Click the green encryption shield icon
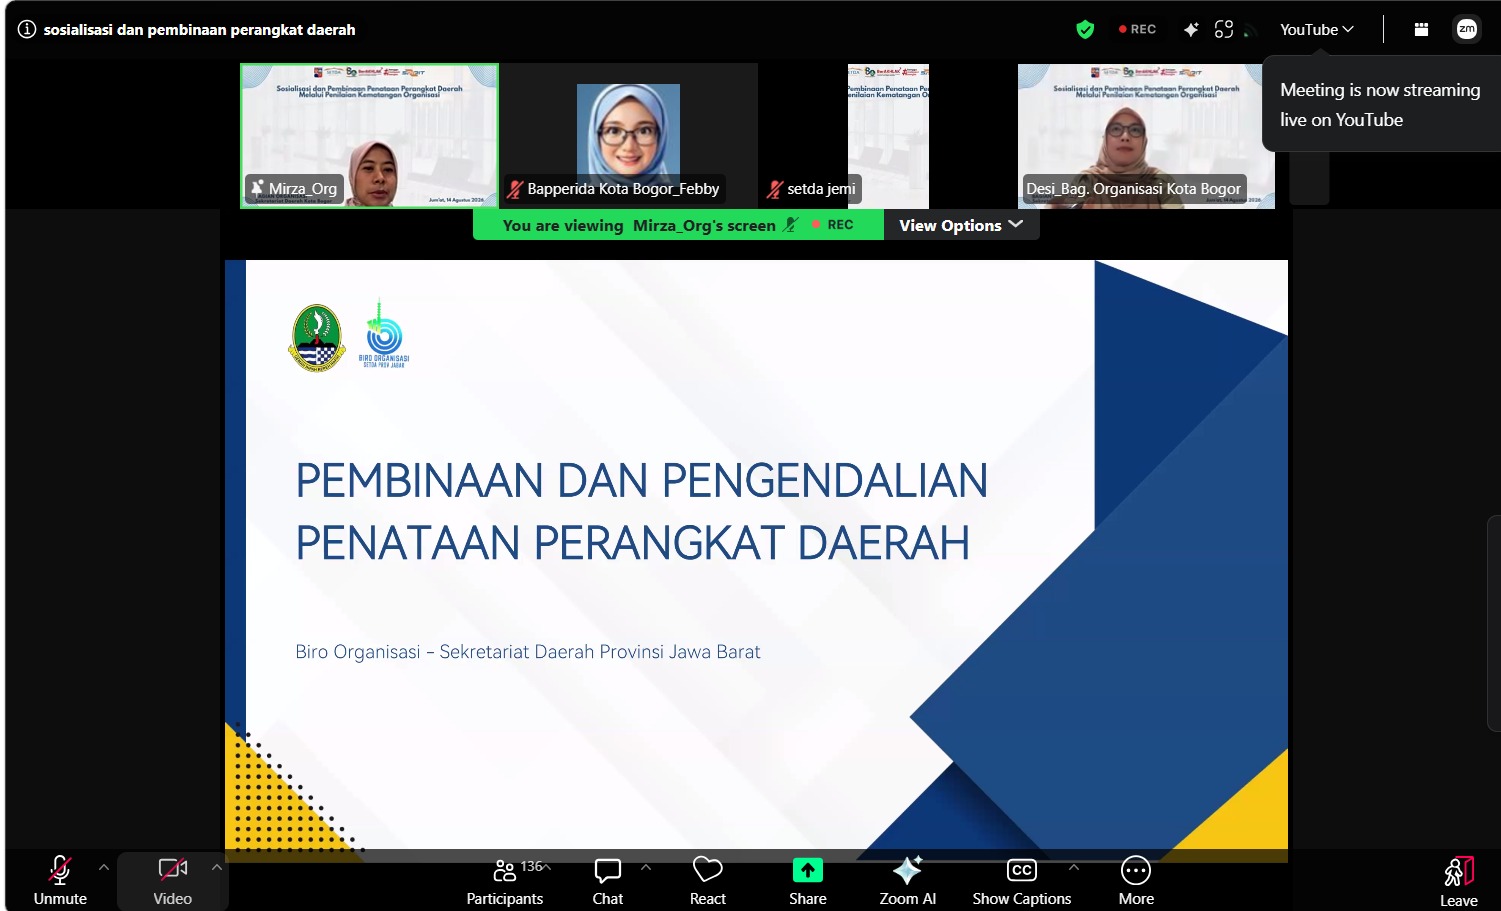This screenshot has width=1501, height=911. [x=1085, y=30]
